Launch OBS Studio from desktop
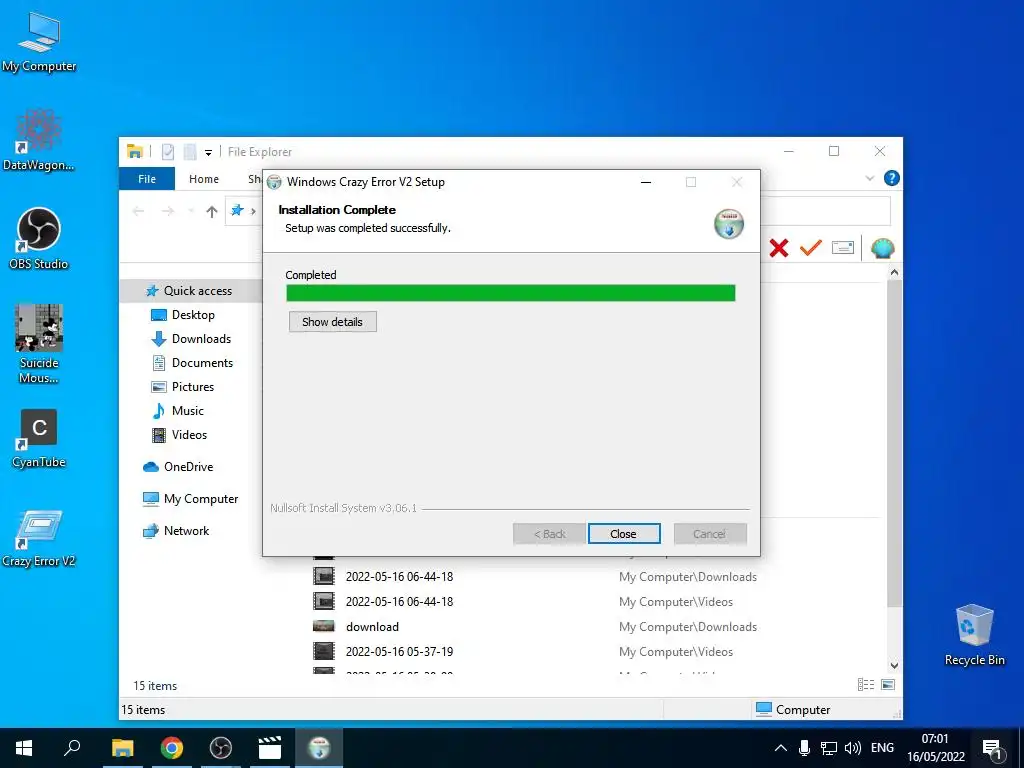This screenshot has width=1024, height=768. (39, 238)
